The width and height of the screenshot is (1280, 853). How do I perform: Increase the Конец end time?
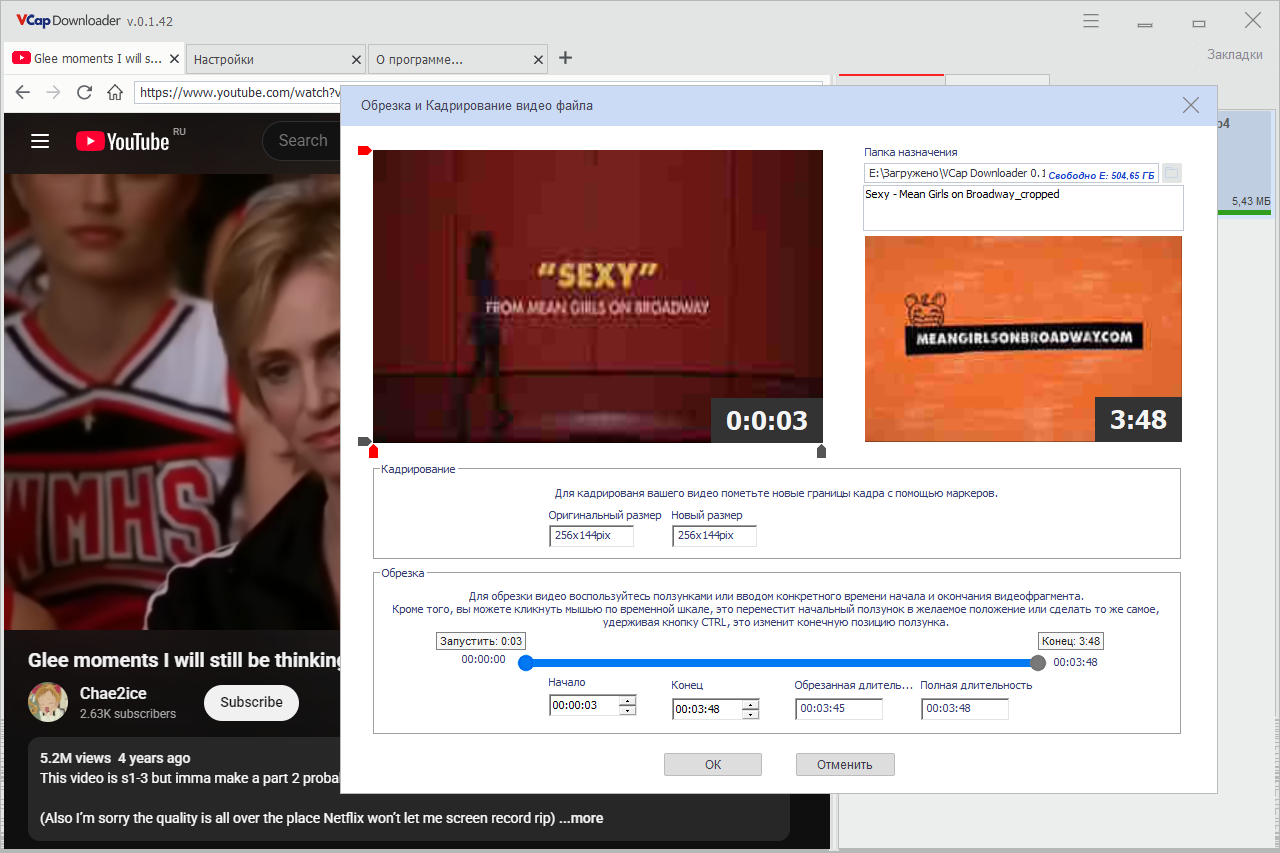pos(750,704)
